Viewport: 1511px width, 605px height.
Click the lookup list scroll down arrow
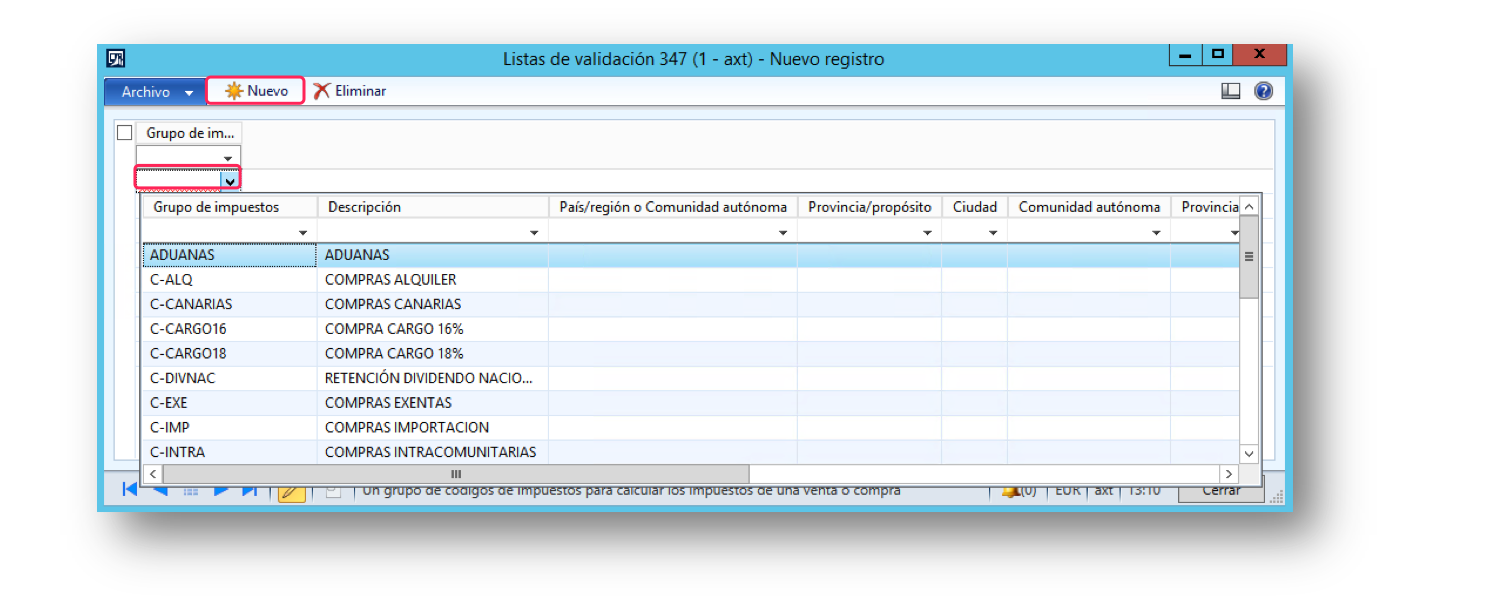tap(1248, 453)
